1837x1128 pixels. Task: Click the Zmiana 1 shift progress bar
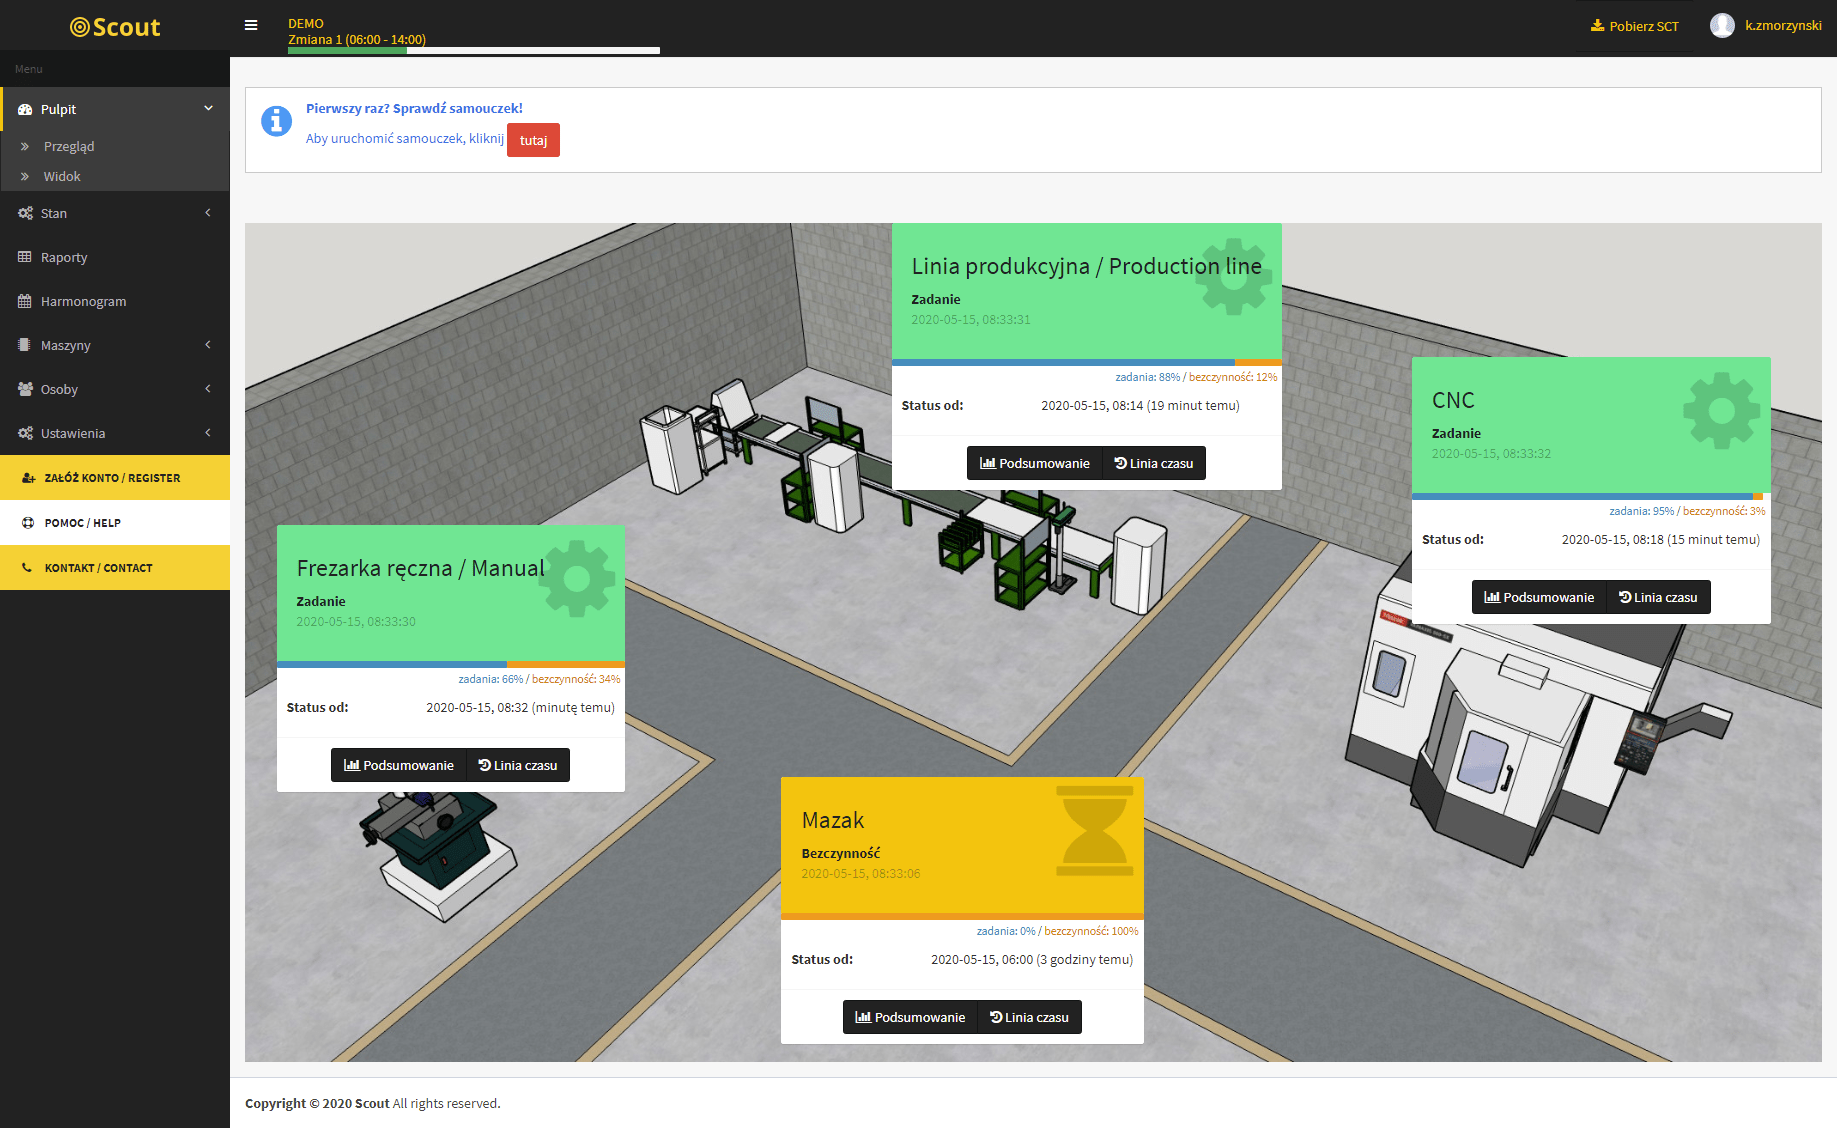coord(474,50)
